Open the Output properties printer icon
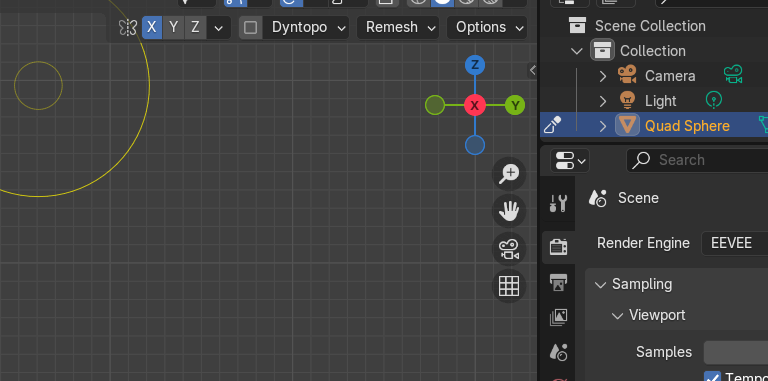This screenshot has height=381, width=768. (x=558, y=283)
